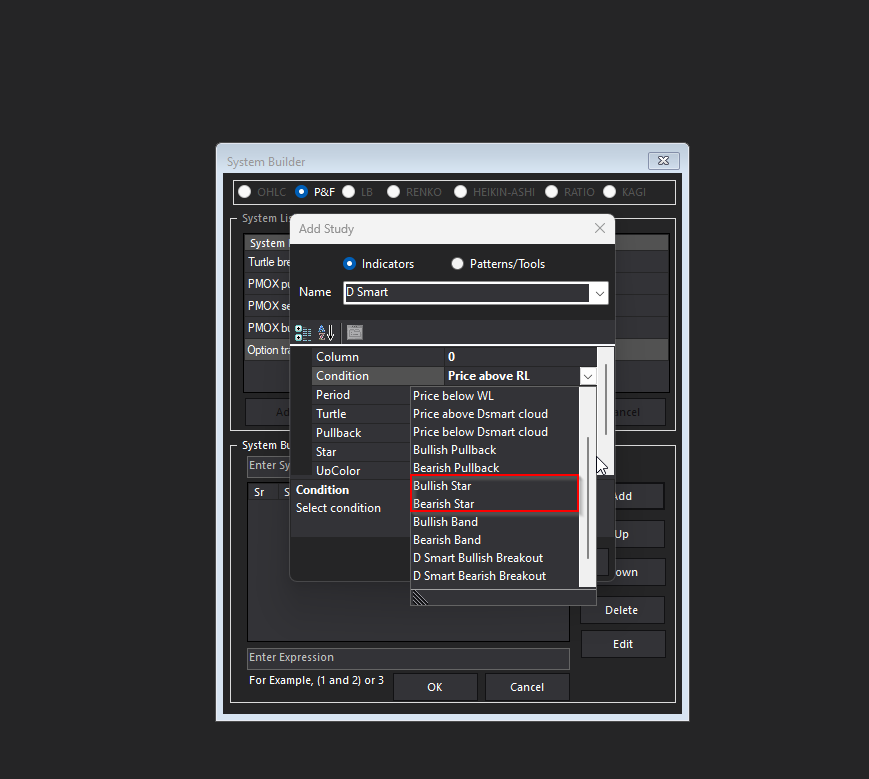Click the Enter Expression input field
The image size is (869, 779).
408,657
